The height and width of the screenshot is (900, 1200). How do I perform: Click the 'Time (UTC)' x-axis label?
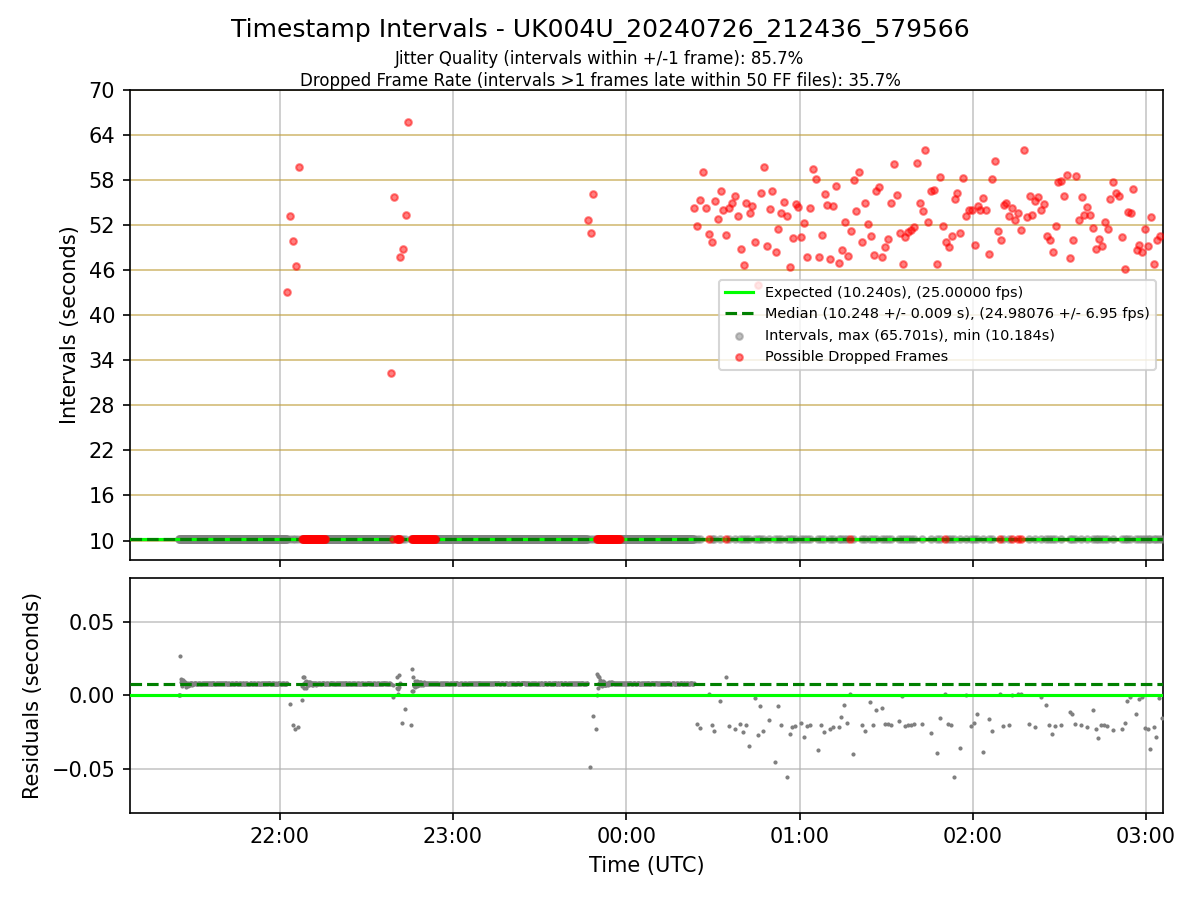click(x=646, y=865)
